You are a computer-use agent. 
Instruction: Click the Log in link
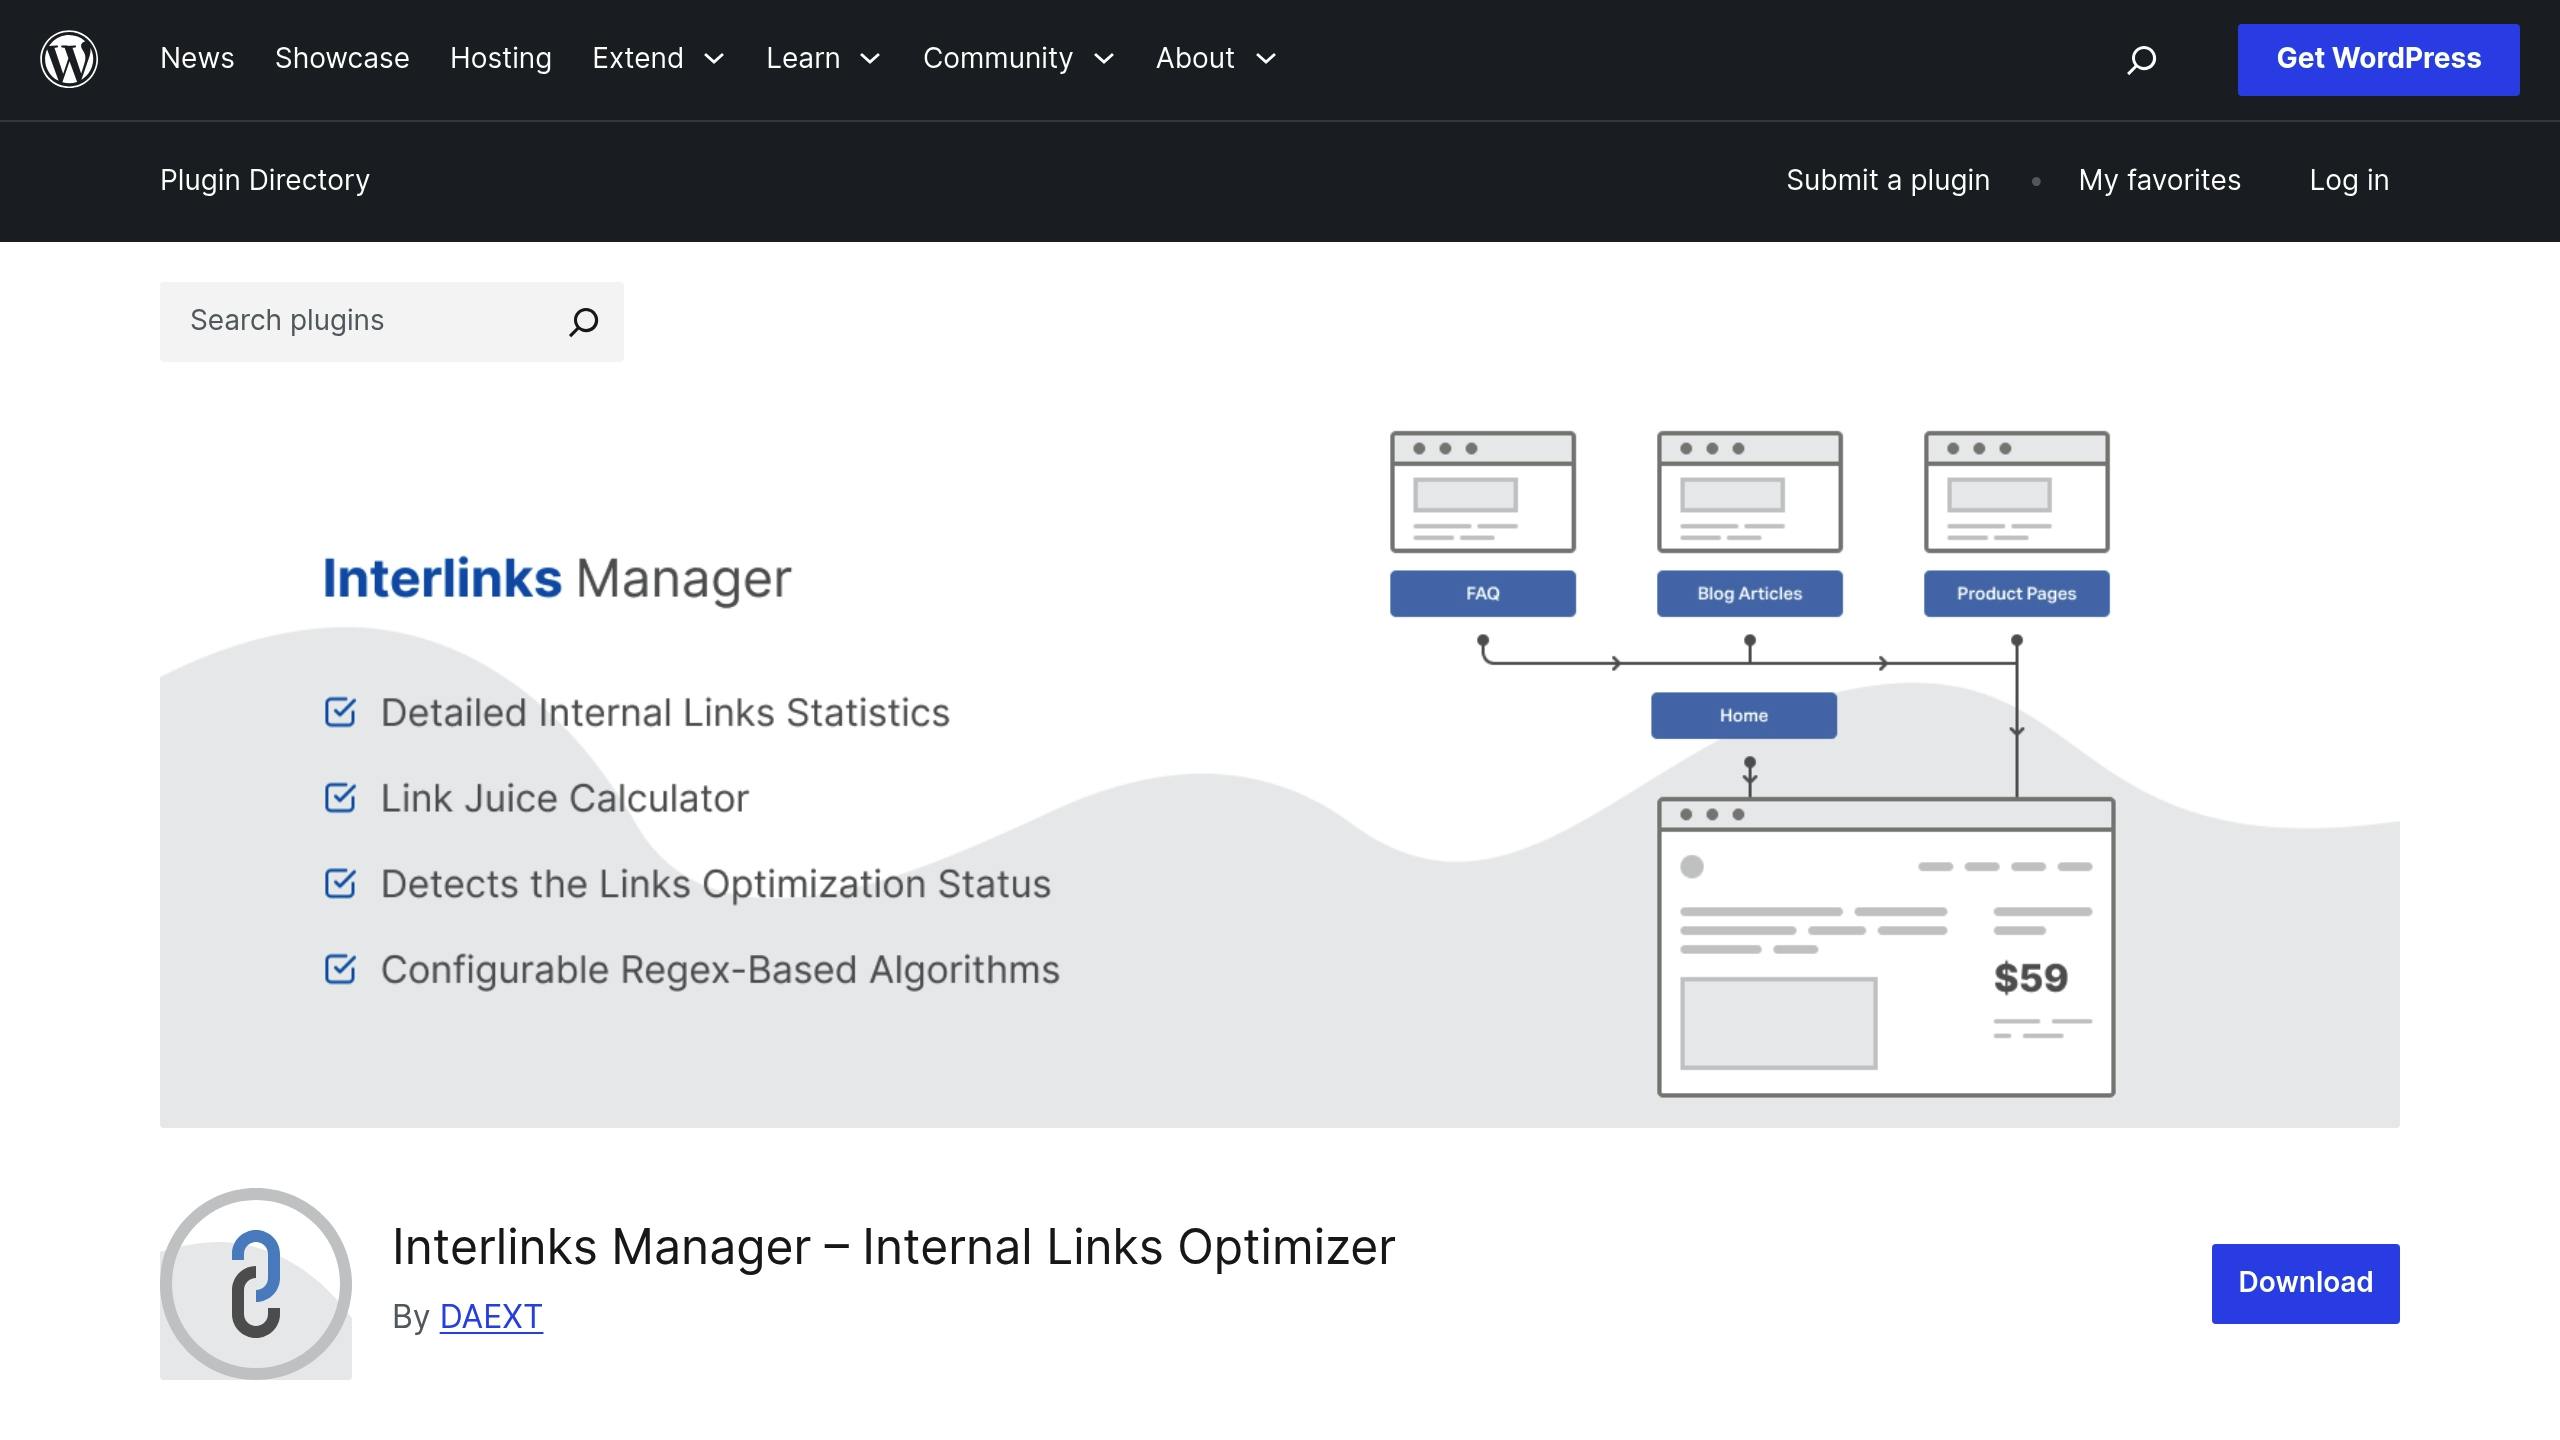pyautogui.click(x=2349, y=180)
